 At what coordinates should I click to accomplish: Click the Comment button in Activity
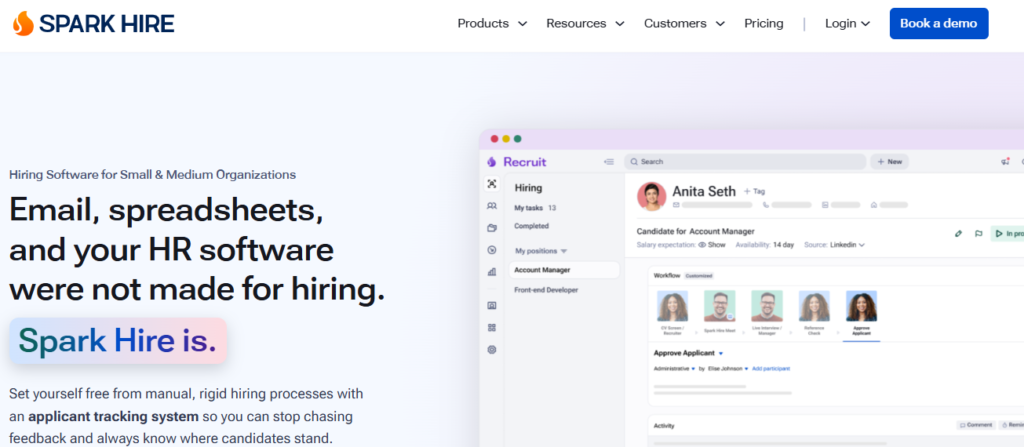[976, 425]
